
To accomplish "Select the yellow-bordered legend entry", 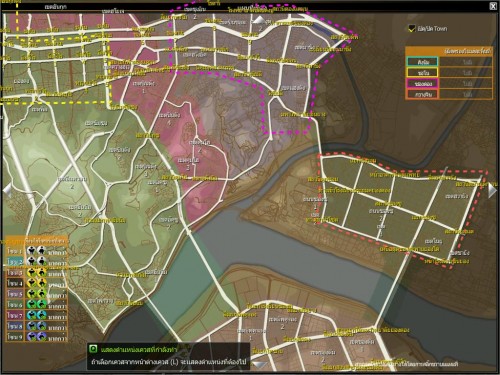I will click(x=422, y=72).
